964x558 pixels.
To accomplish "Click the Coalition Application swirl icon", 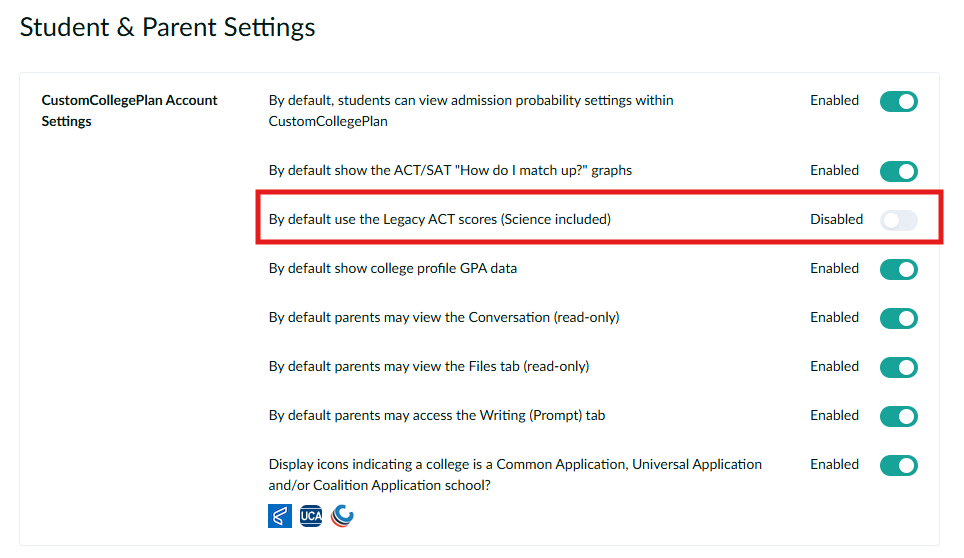I will click(342, 516).
